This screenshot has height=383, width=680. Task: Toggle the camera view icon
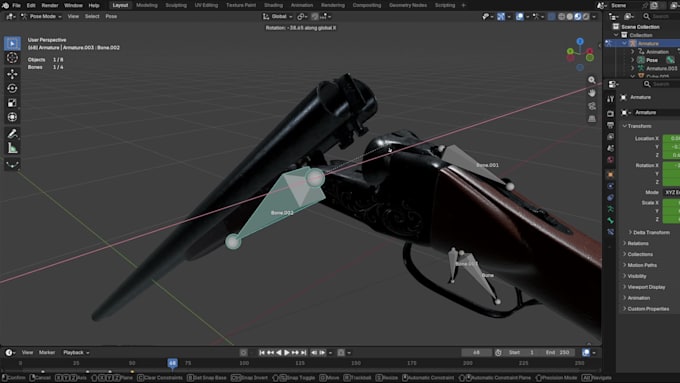coord(592,106)
